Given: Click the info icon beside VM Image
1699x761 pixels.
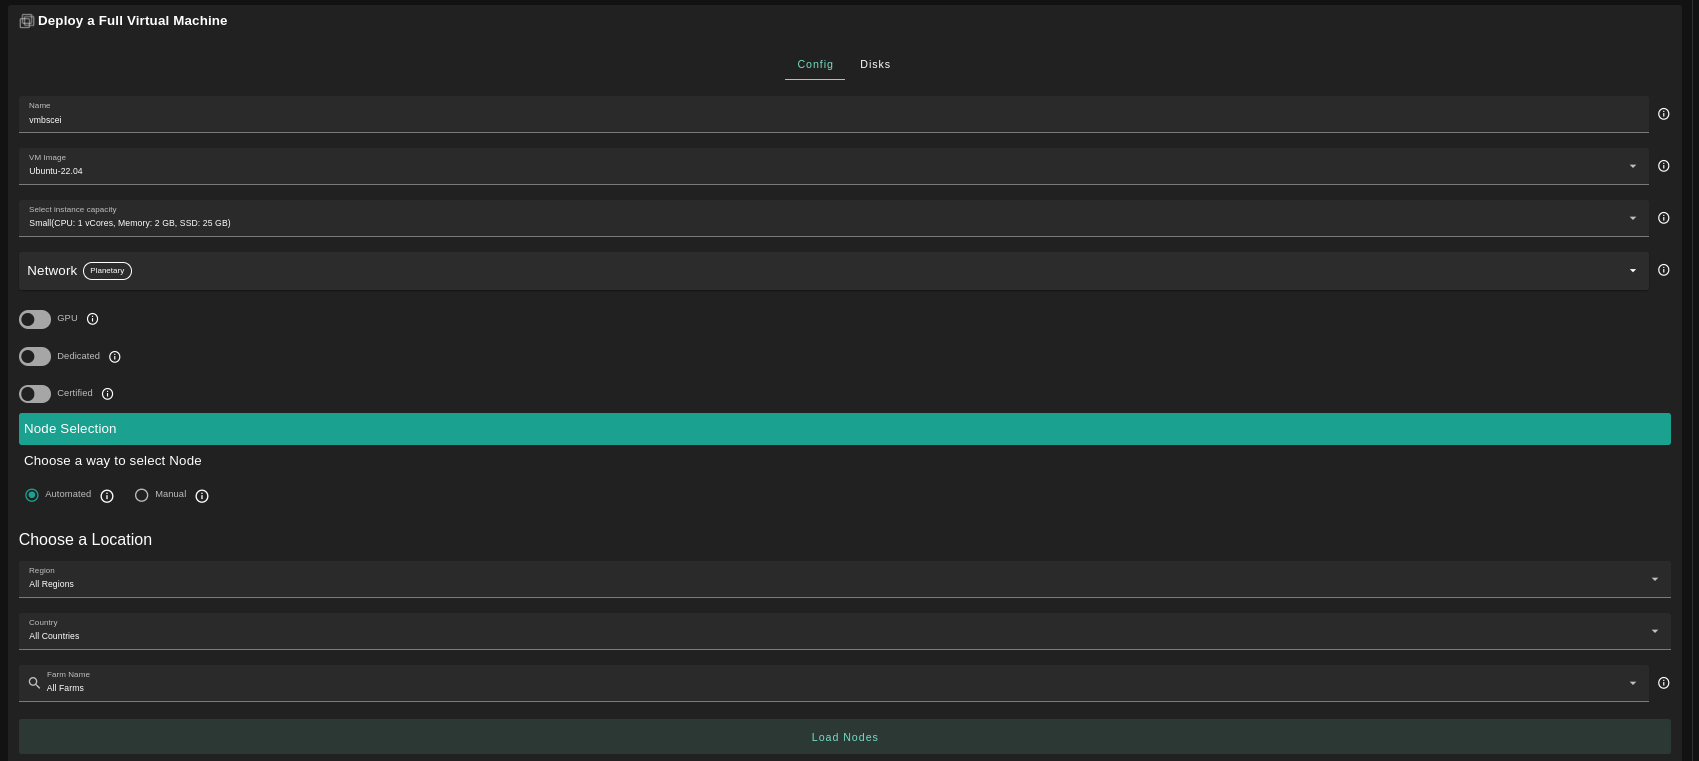Looking at the screenshot, I should [x=1663, y=166].
